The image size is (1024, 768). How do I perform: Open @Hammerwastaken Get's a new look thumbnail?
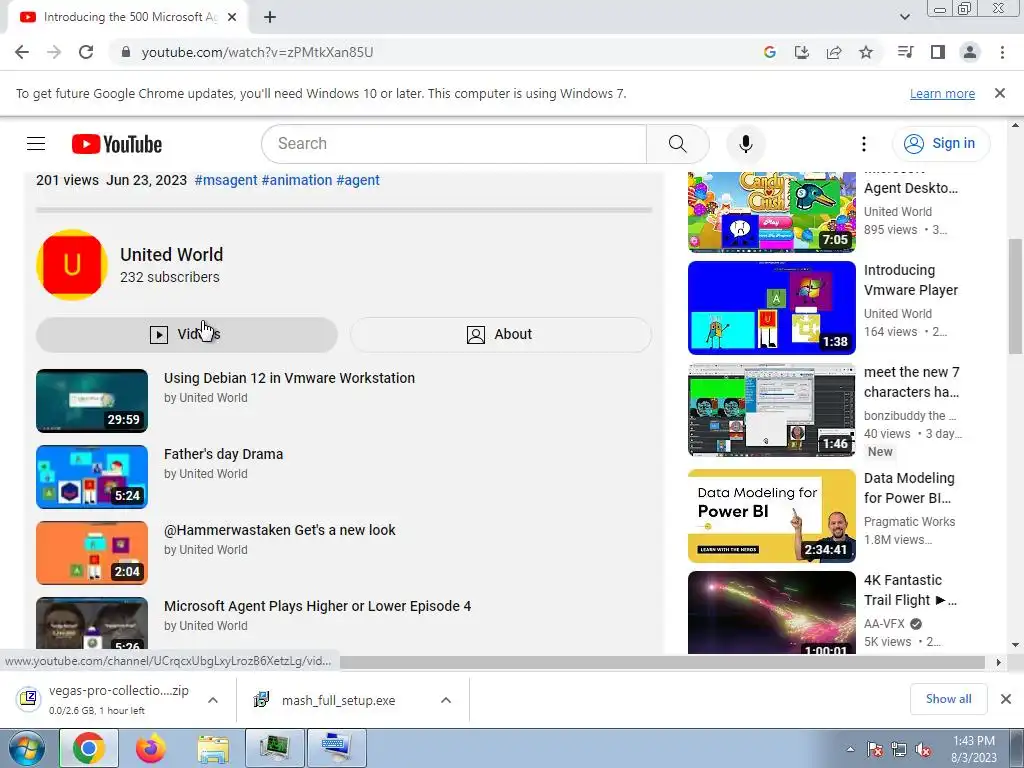click(x=92, y=553)
